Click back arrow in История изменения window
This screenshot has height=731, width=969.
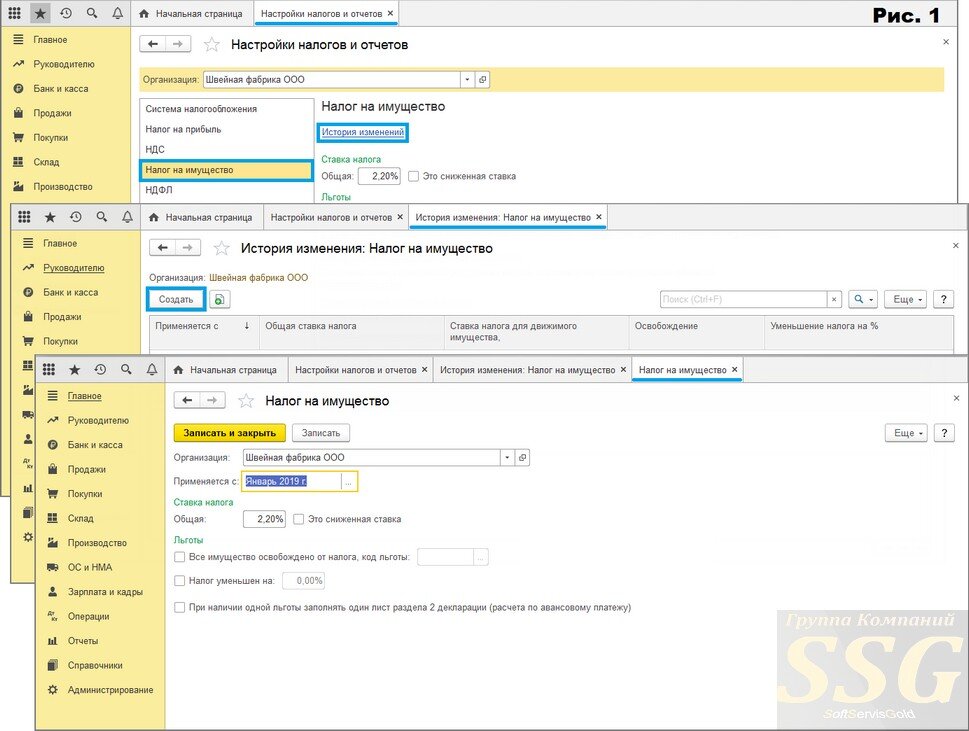163,248
